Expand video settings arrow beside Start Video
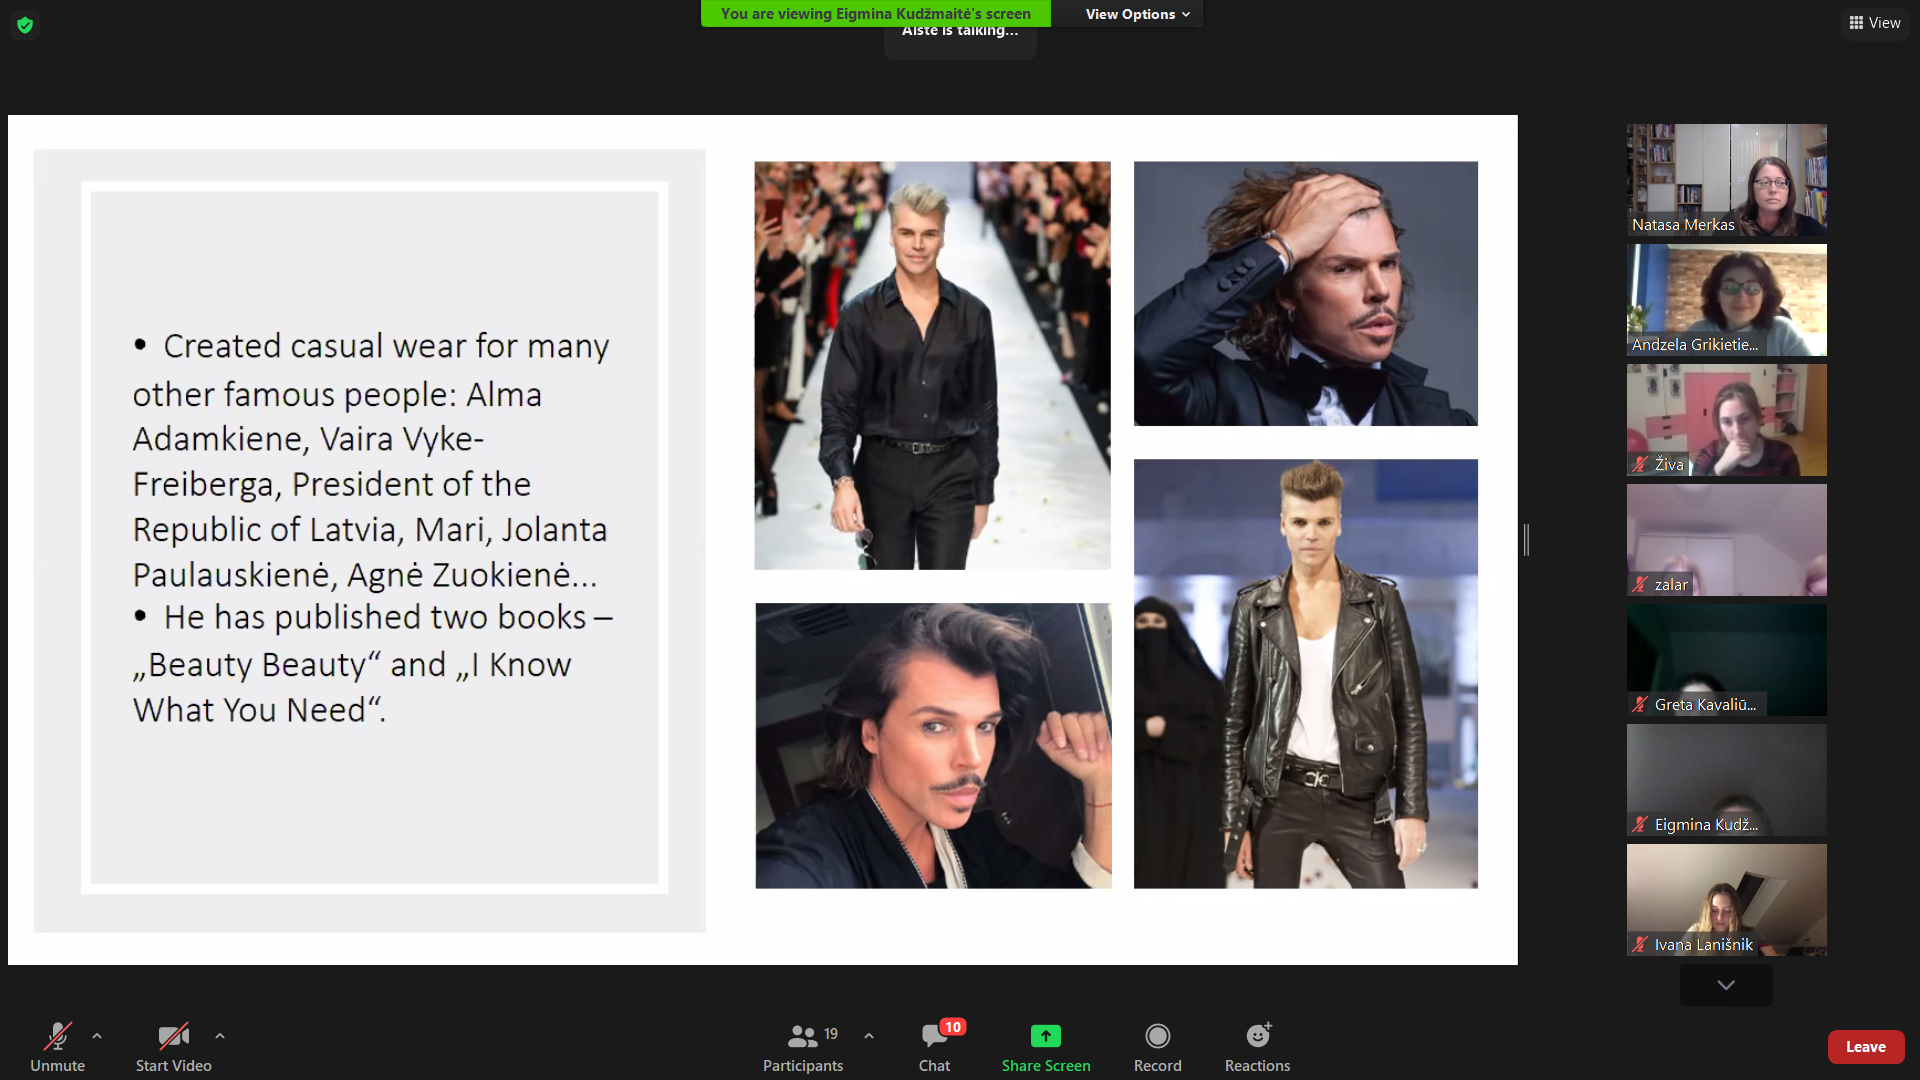This screenshot has height=1080, width=1920. point(220,1036)
